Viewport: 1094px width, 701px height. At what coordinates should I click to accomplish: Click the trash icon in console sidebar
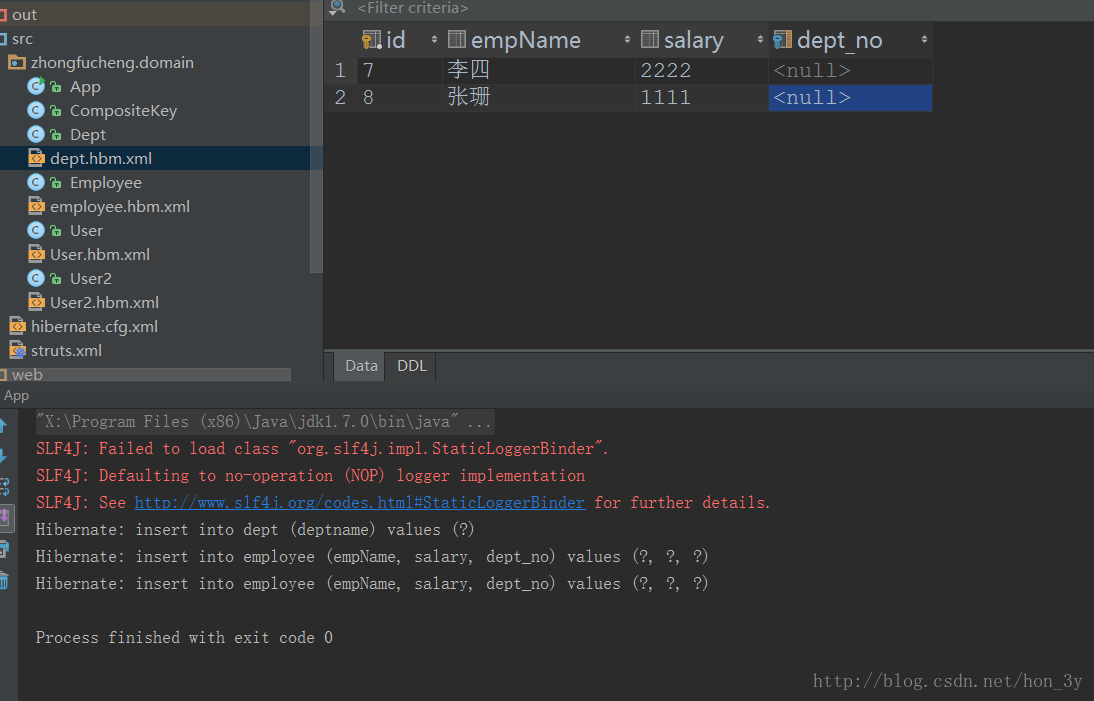[x=4, y=580]
